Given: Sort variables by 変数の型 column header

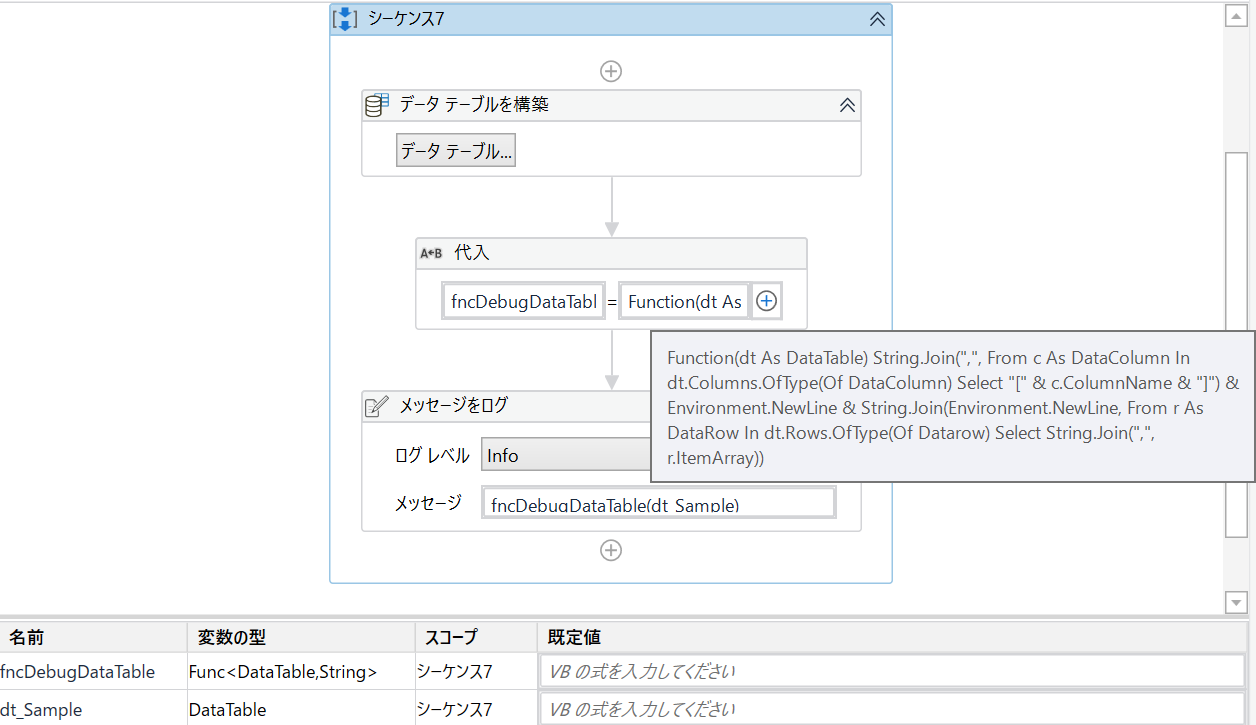Looking at the screenshot, I should (300, 637).
